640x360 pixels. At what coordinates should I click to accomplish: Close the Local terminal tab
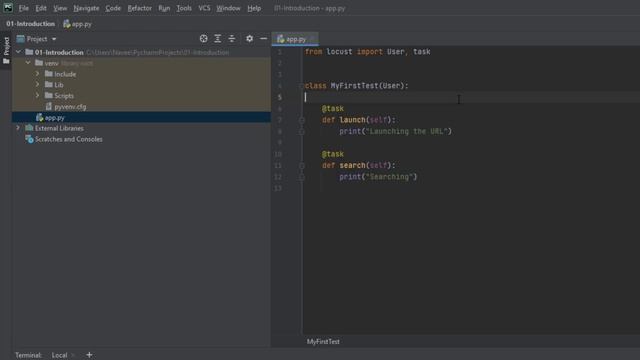pos(73,355)
